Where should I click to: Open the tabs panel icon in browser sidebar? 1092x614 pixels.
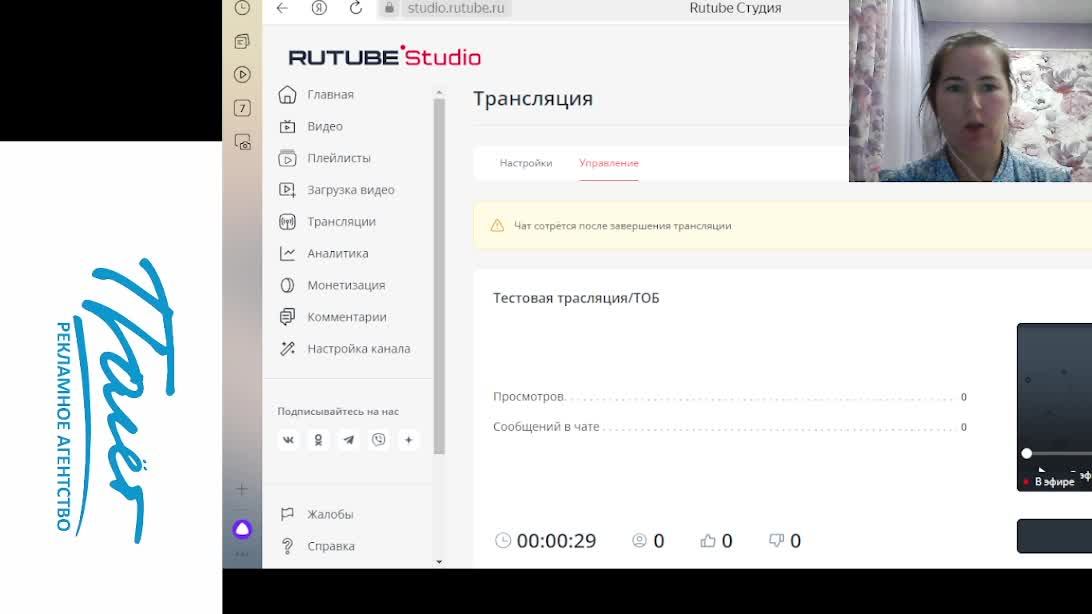coord(242,42)
